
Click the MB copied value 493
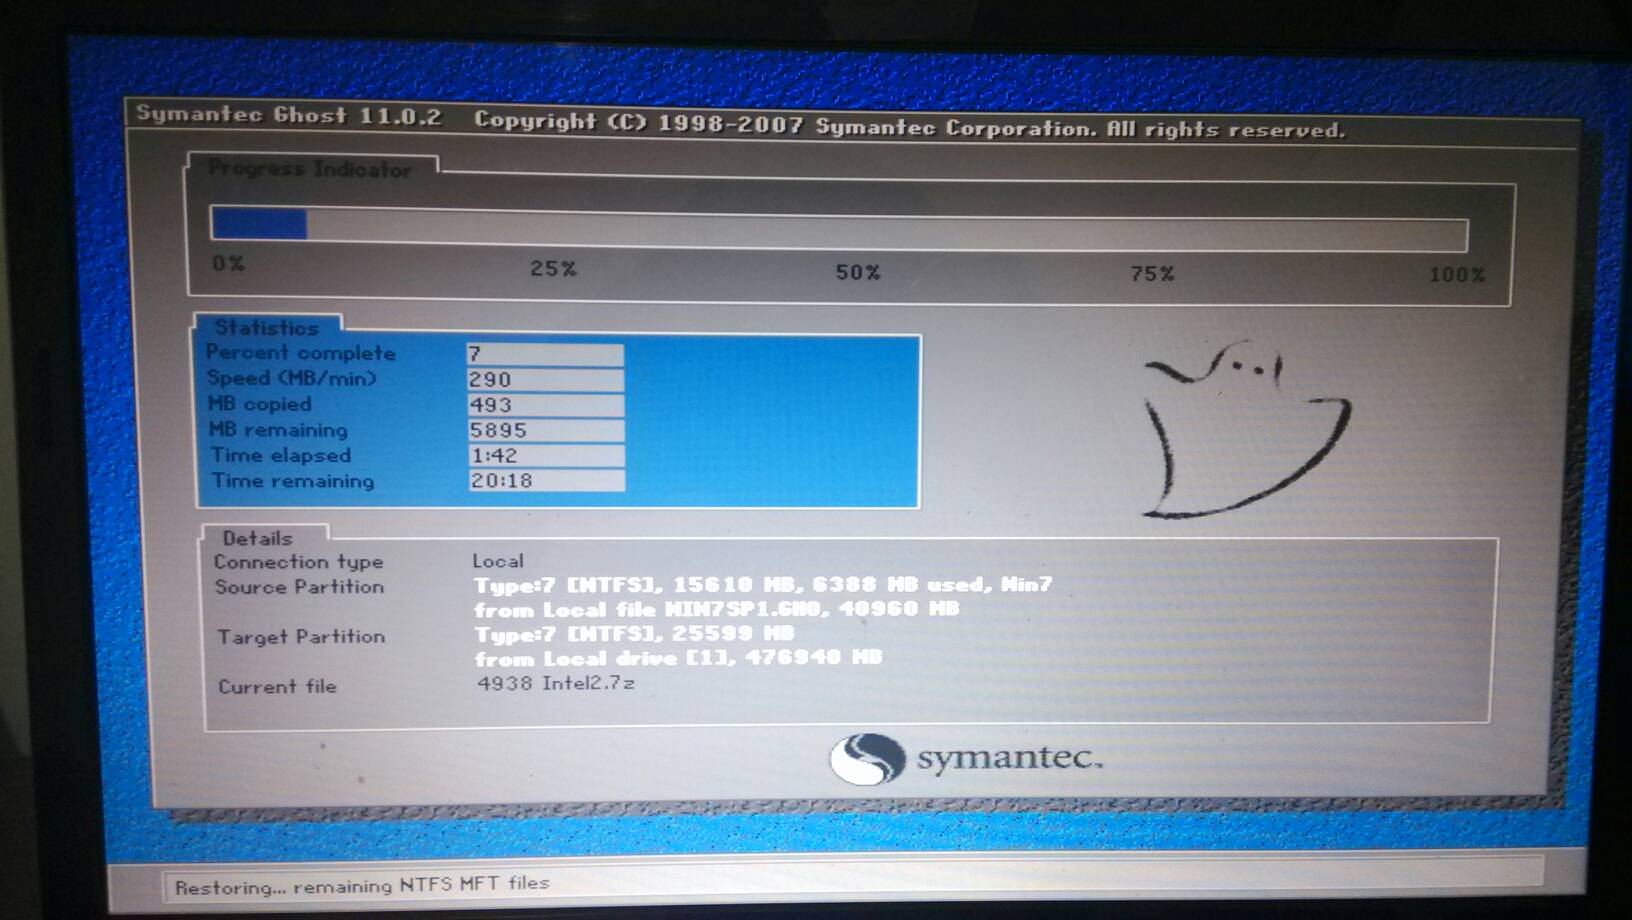coord(546,405)
